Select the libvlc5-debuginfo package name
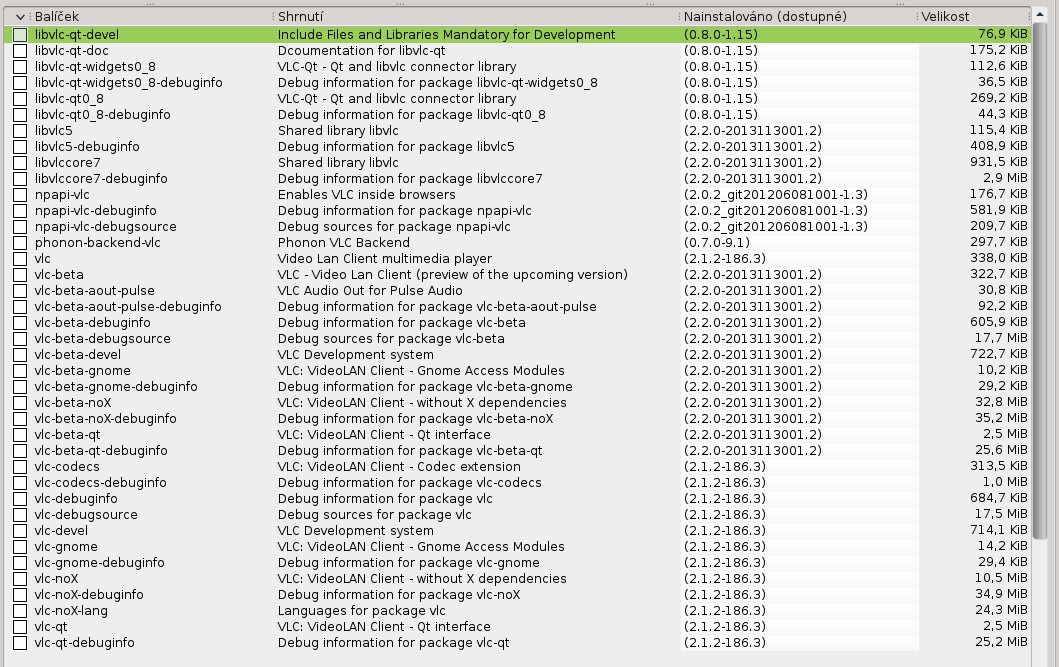 tap(87, 146)
